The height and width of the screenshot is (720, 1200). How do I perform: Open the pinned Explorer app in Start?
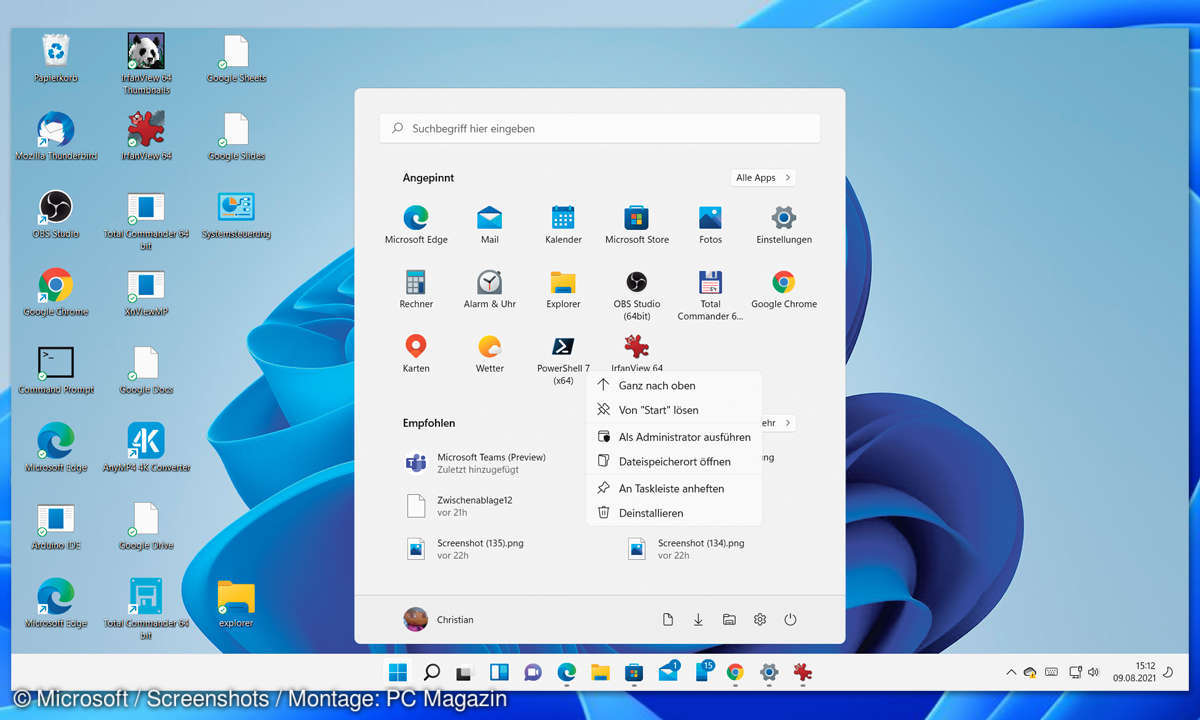(563, 289)
